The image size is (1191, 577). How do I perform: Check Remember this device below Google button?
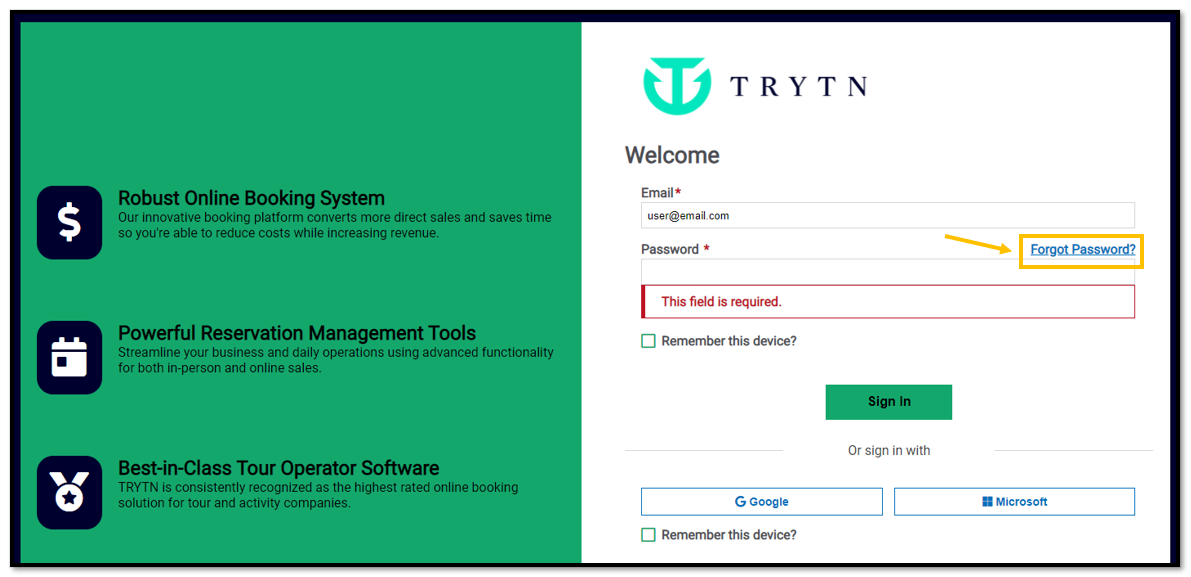pyautogui.click(x=648, y=535)
